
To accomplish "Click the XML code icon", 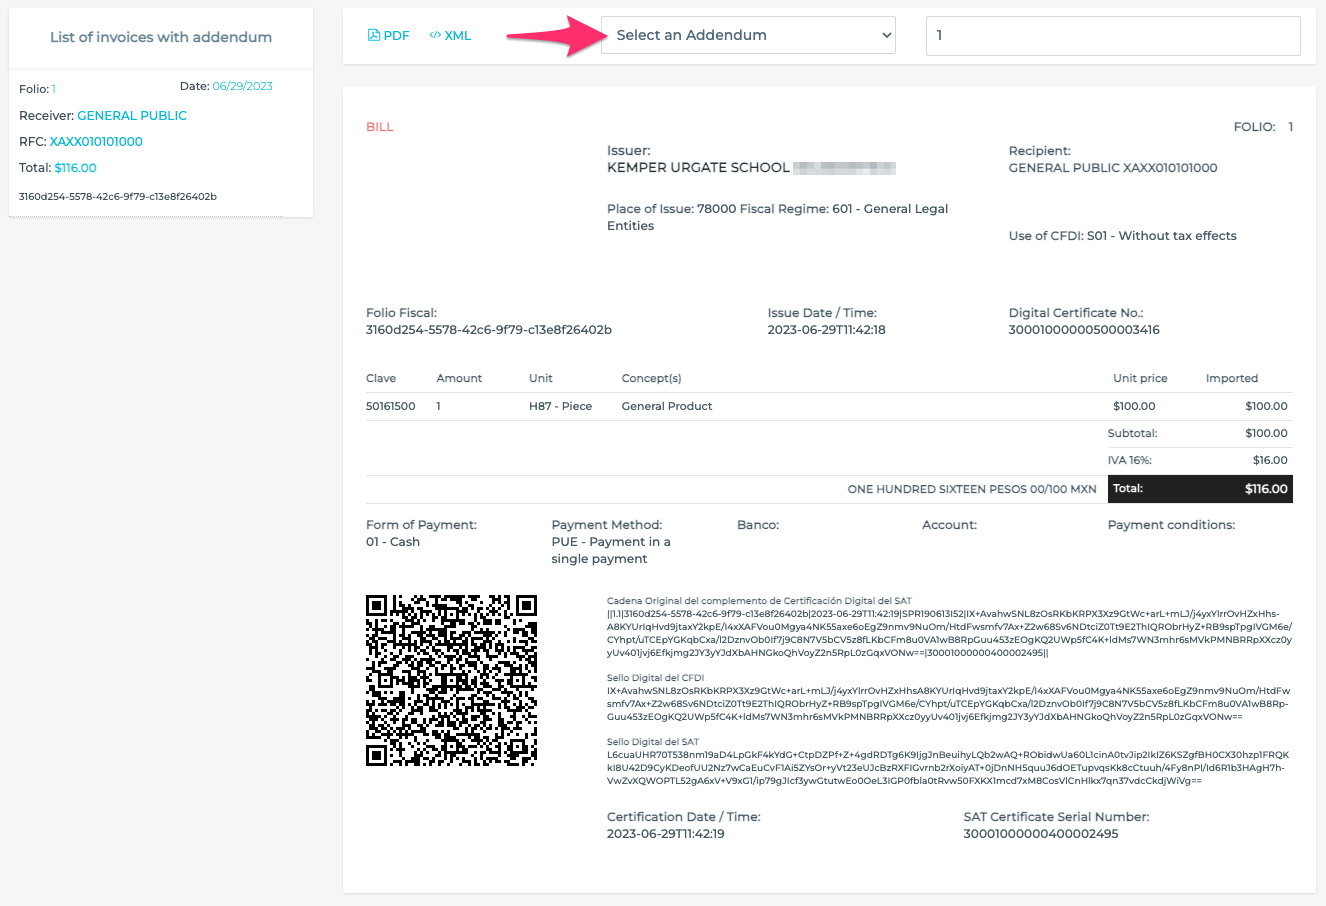I will click(435, 35).
